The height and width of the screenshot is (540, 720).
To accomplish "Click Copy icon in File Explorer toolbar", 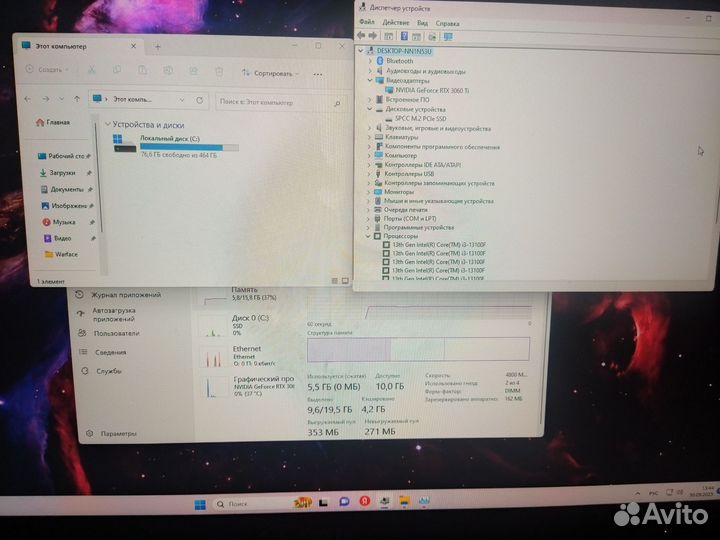I will pyautogui.click(x=117, y=70).
